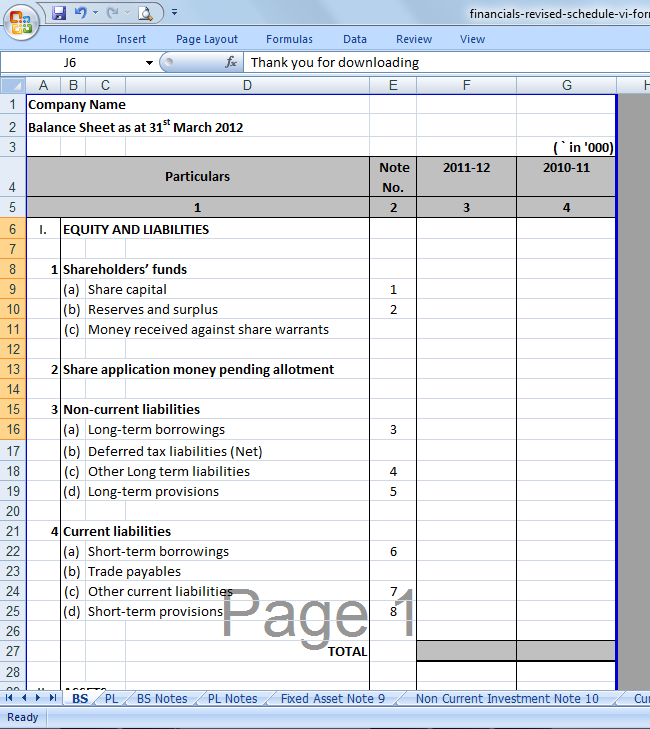Open the Undo history dropdown arrow
Viewport: 650px width, 729px height.
pos(95,13)
